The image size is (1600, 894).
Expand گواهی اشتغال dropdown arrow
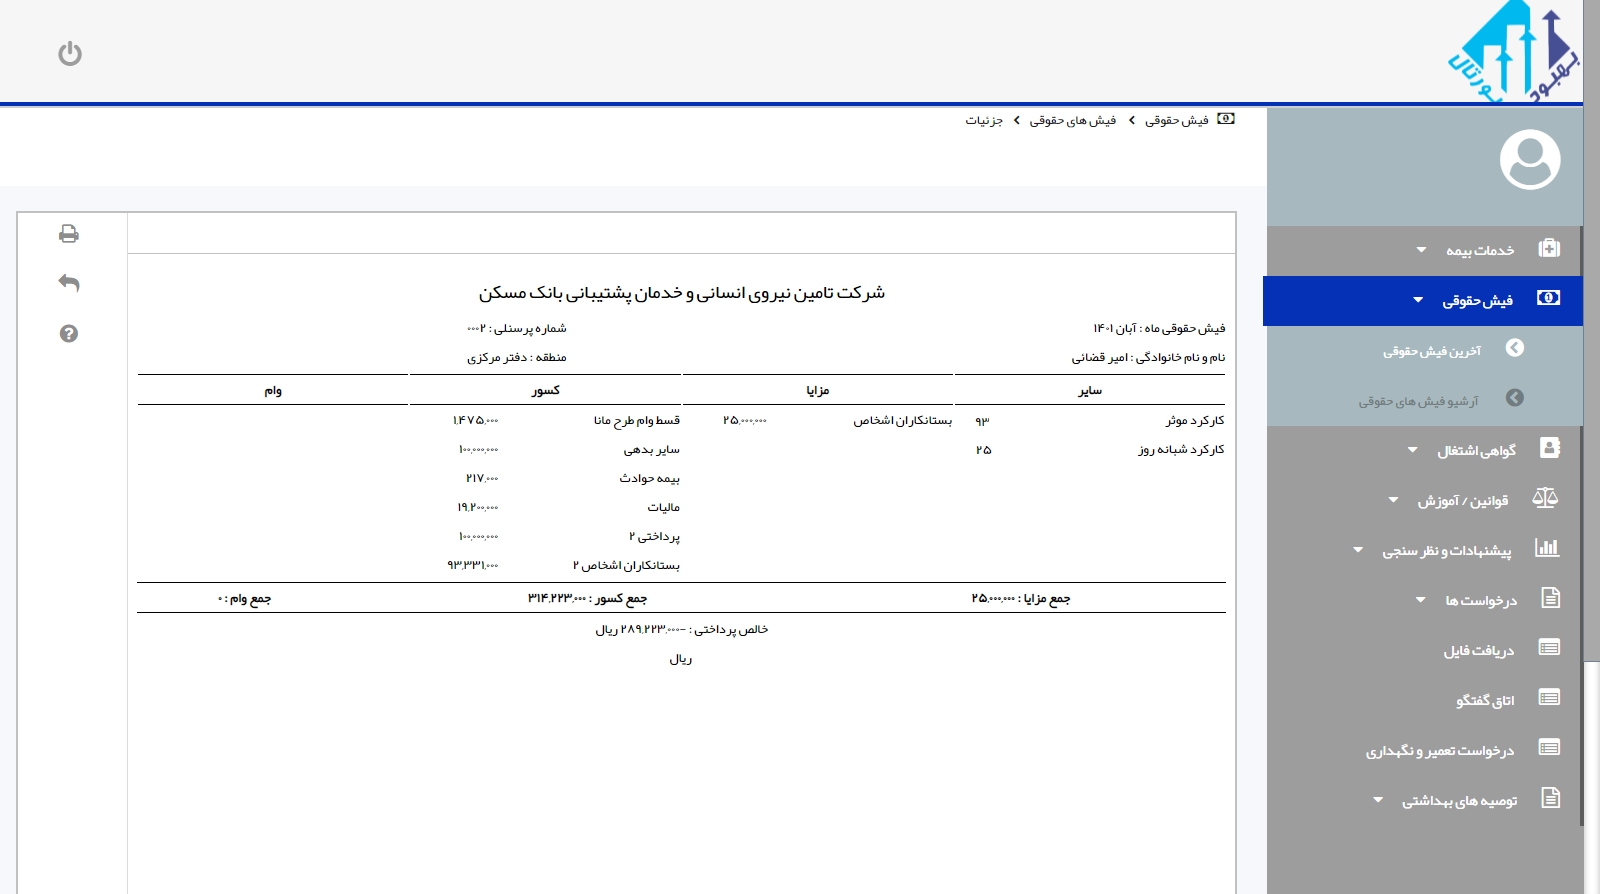[1412, 450]
